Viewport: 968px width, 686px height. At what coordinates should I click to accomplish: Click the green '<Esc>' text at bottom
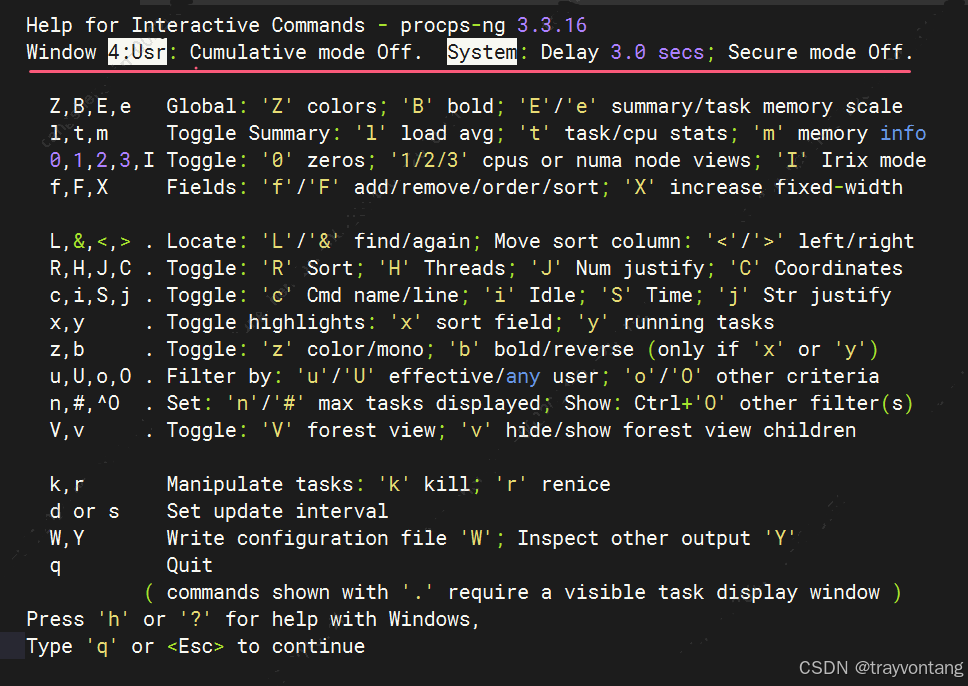coord(195,646)
